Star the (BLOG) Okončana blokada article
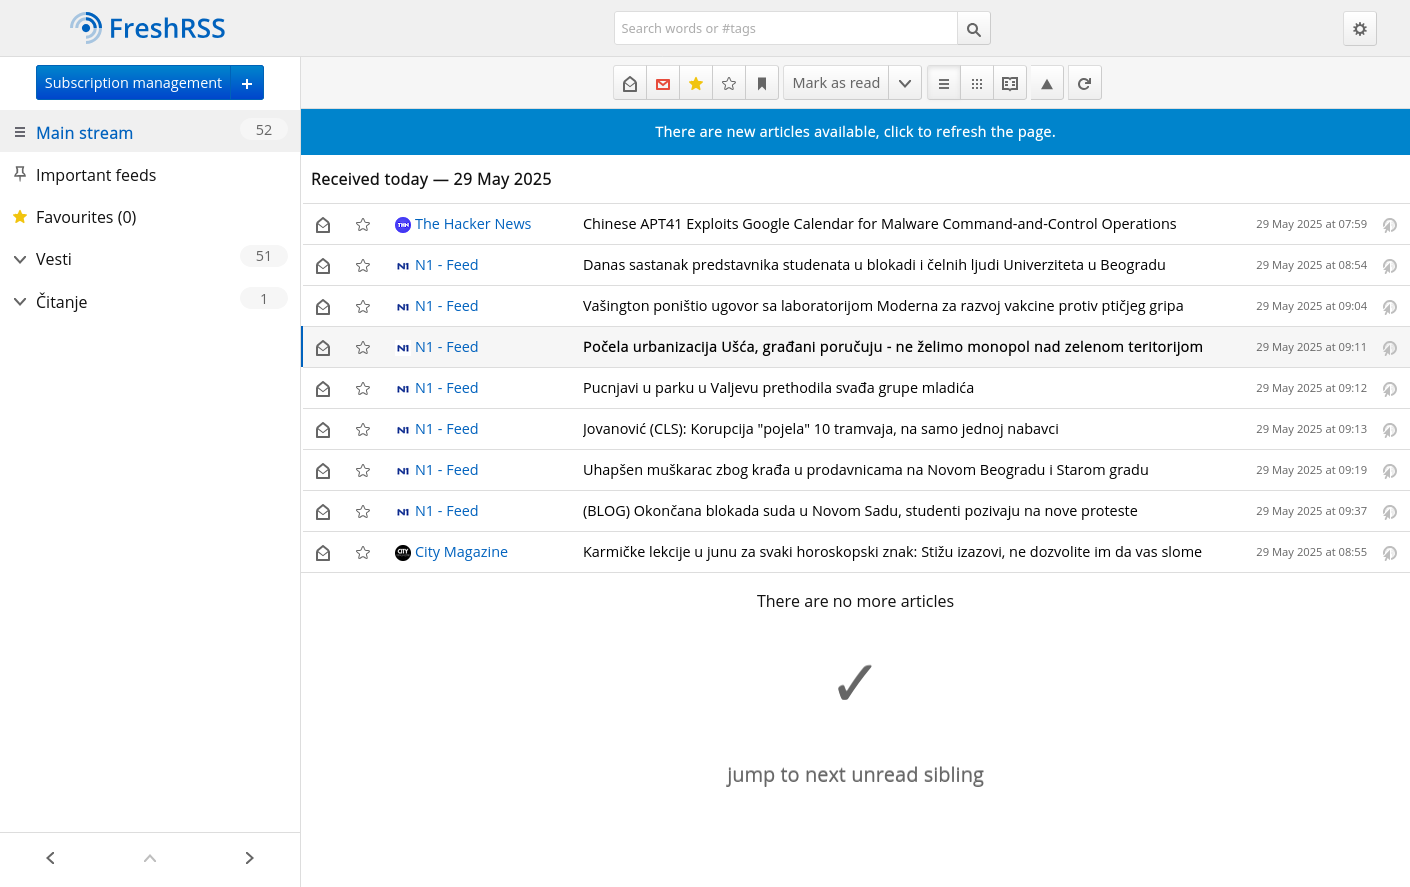 coord(363,512)
